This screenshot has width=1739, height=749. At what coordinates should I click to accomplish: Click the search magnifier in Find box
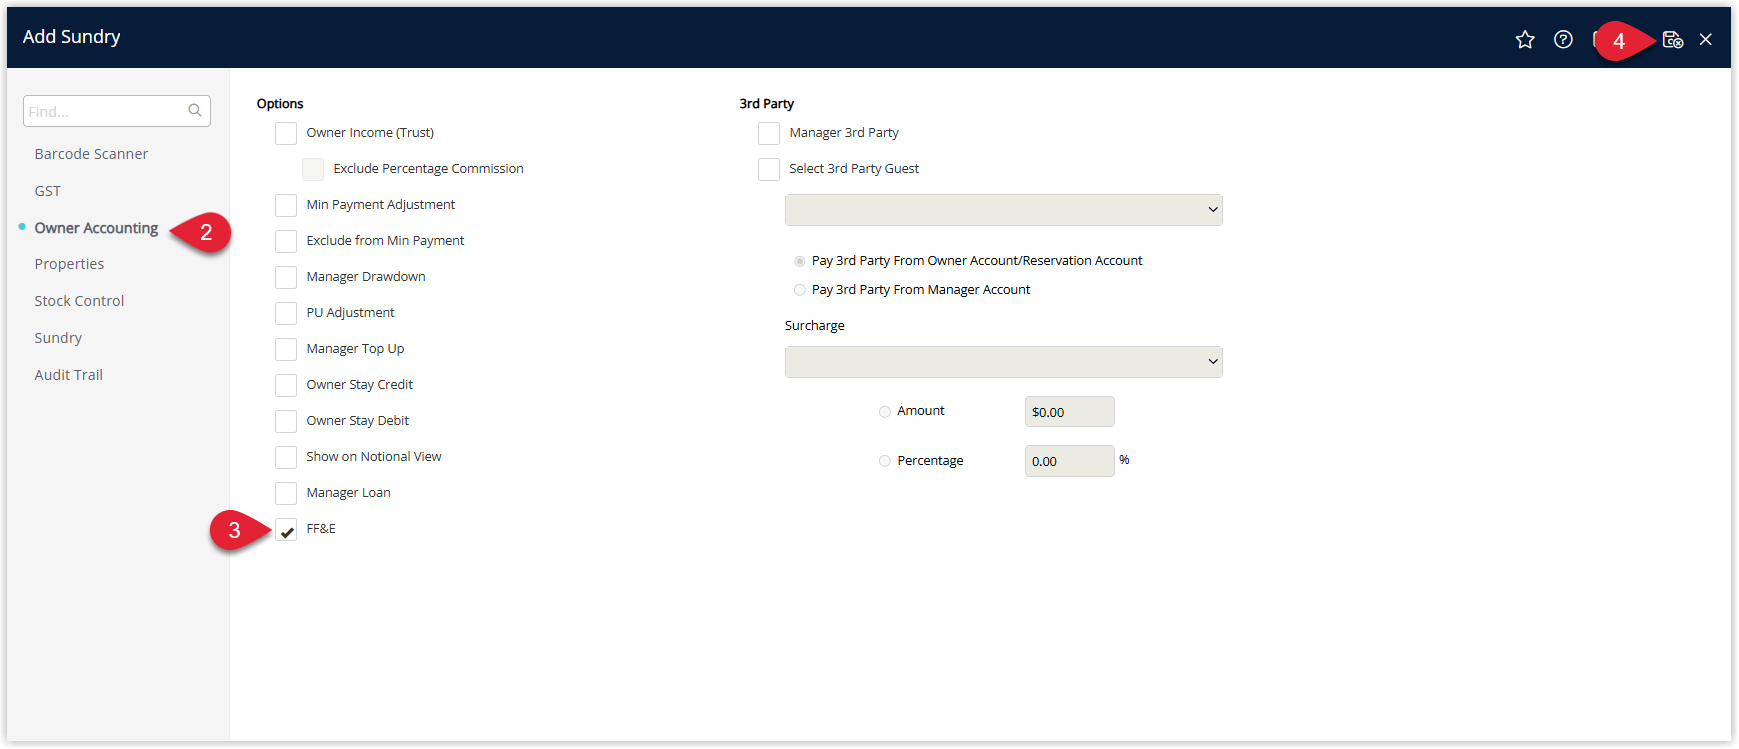click(x=195, y=111)
